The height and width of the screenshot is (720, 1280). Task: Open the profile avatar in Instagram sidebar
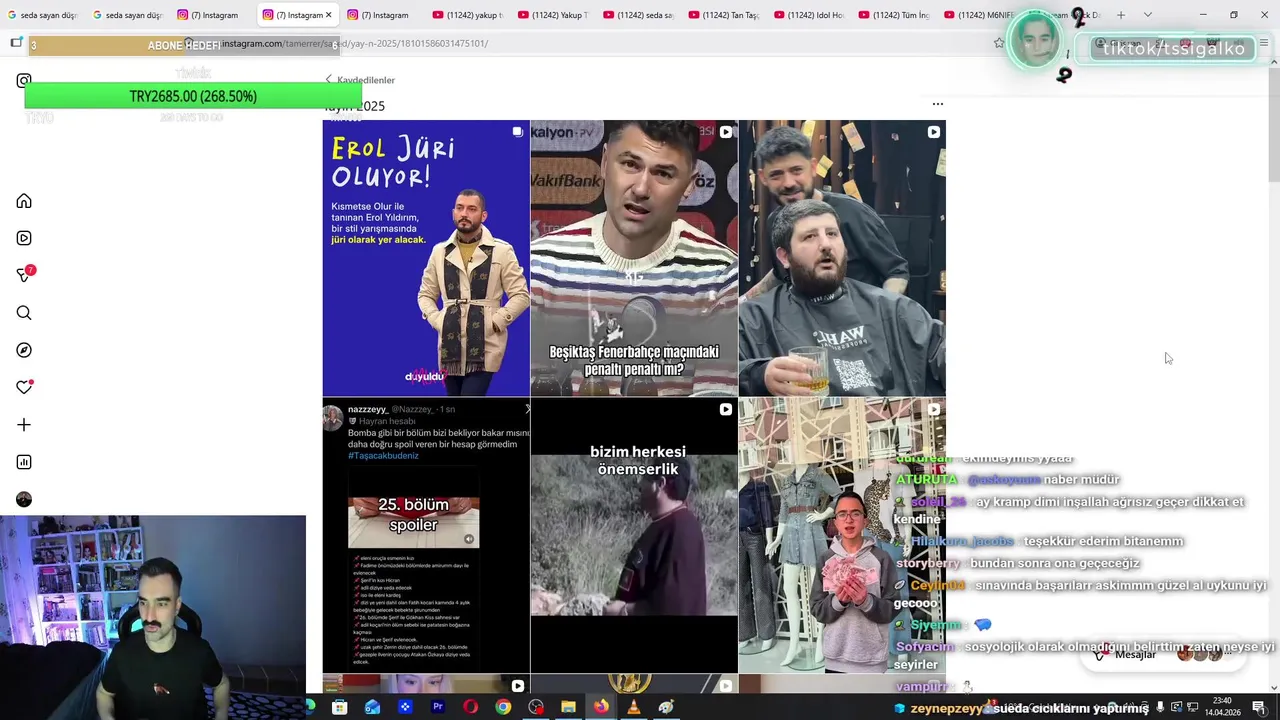[24, 499]
